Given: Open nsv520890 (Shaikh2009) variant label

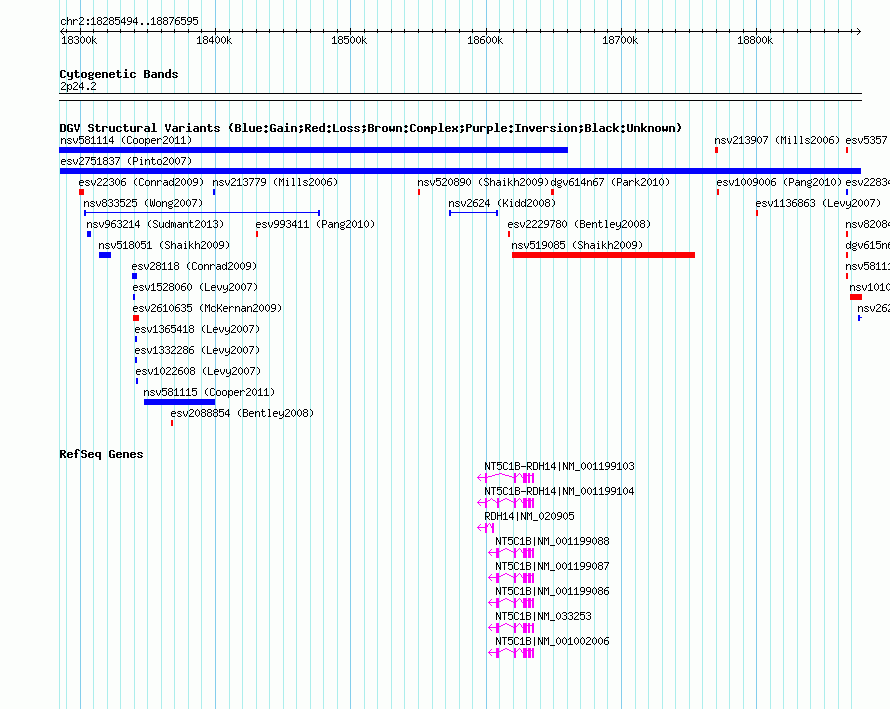Looking at the screenshot, I should click(483, 182).
